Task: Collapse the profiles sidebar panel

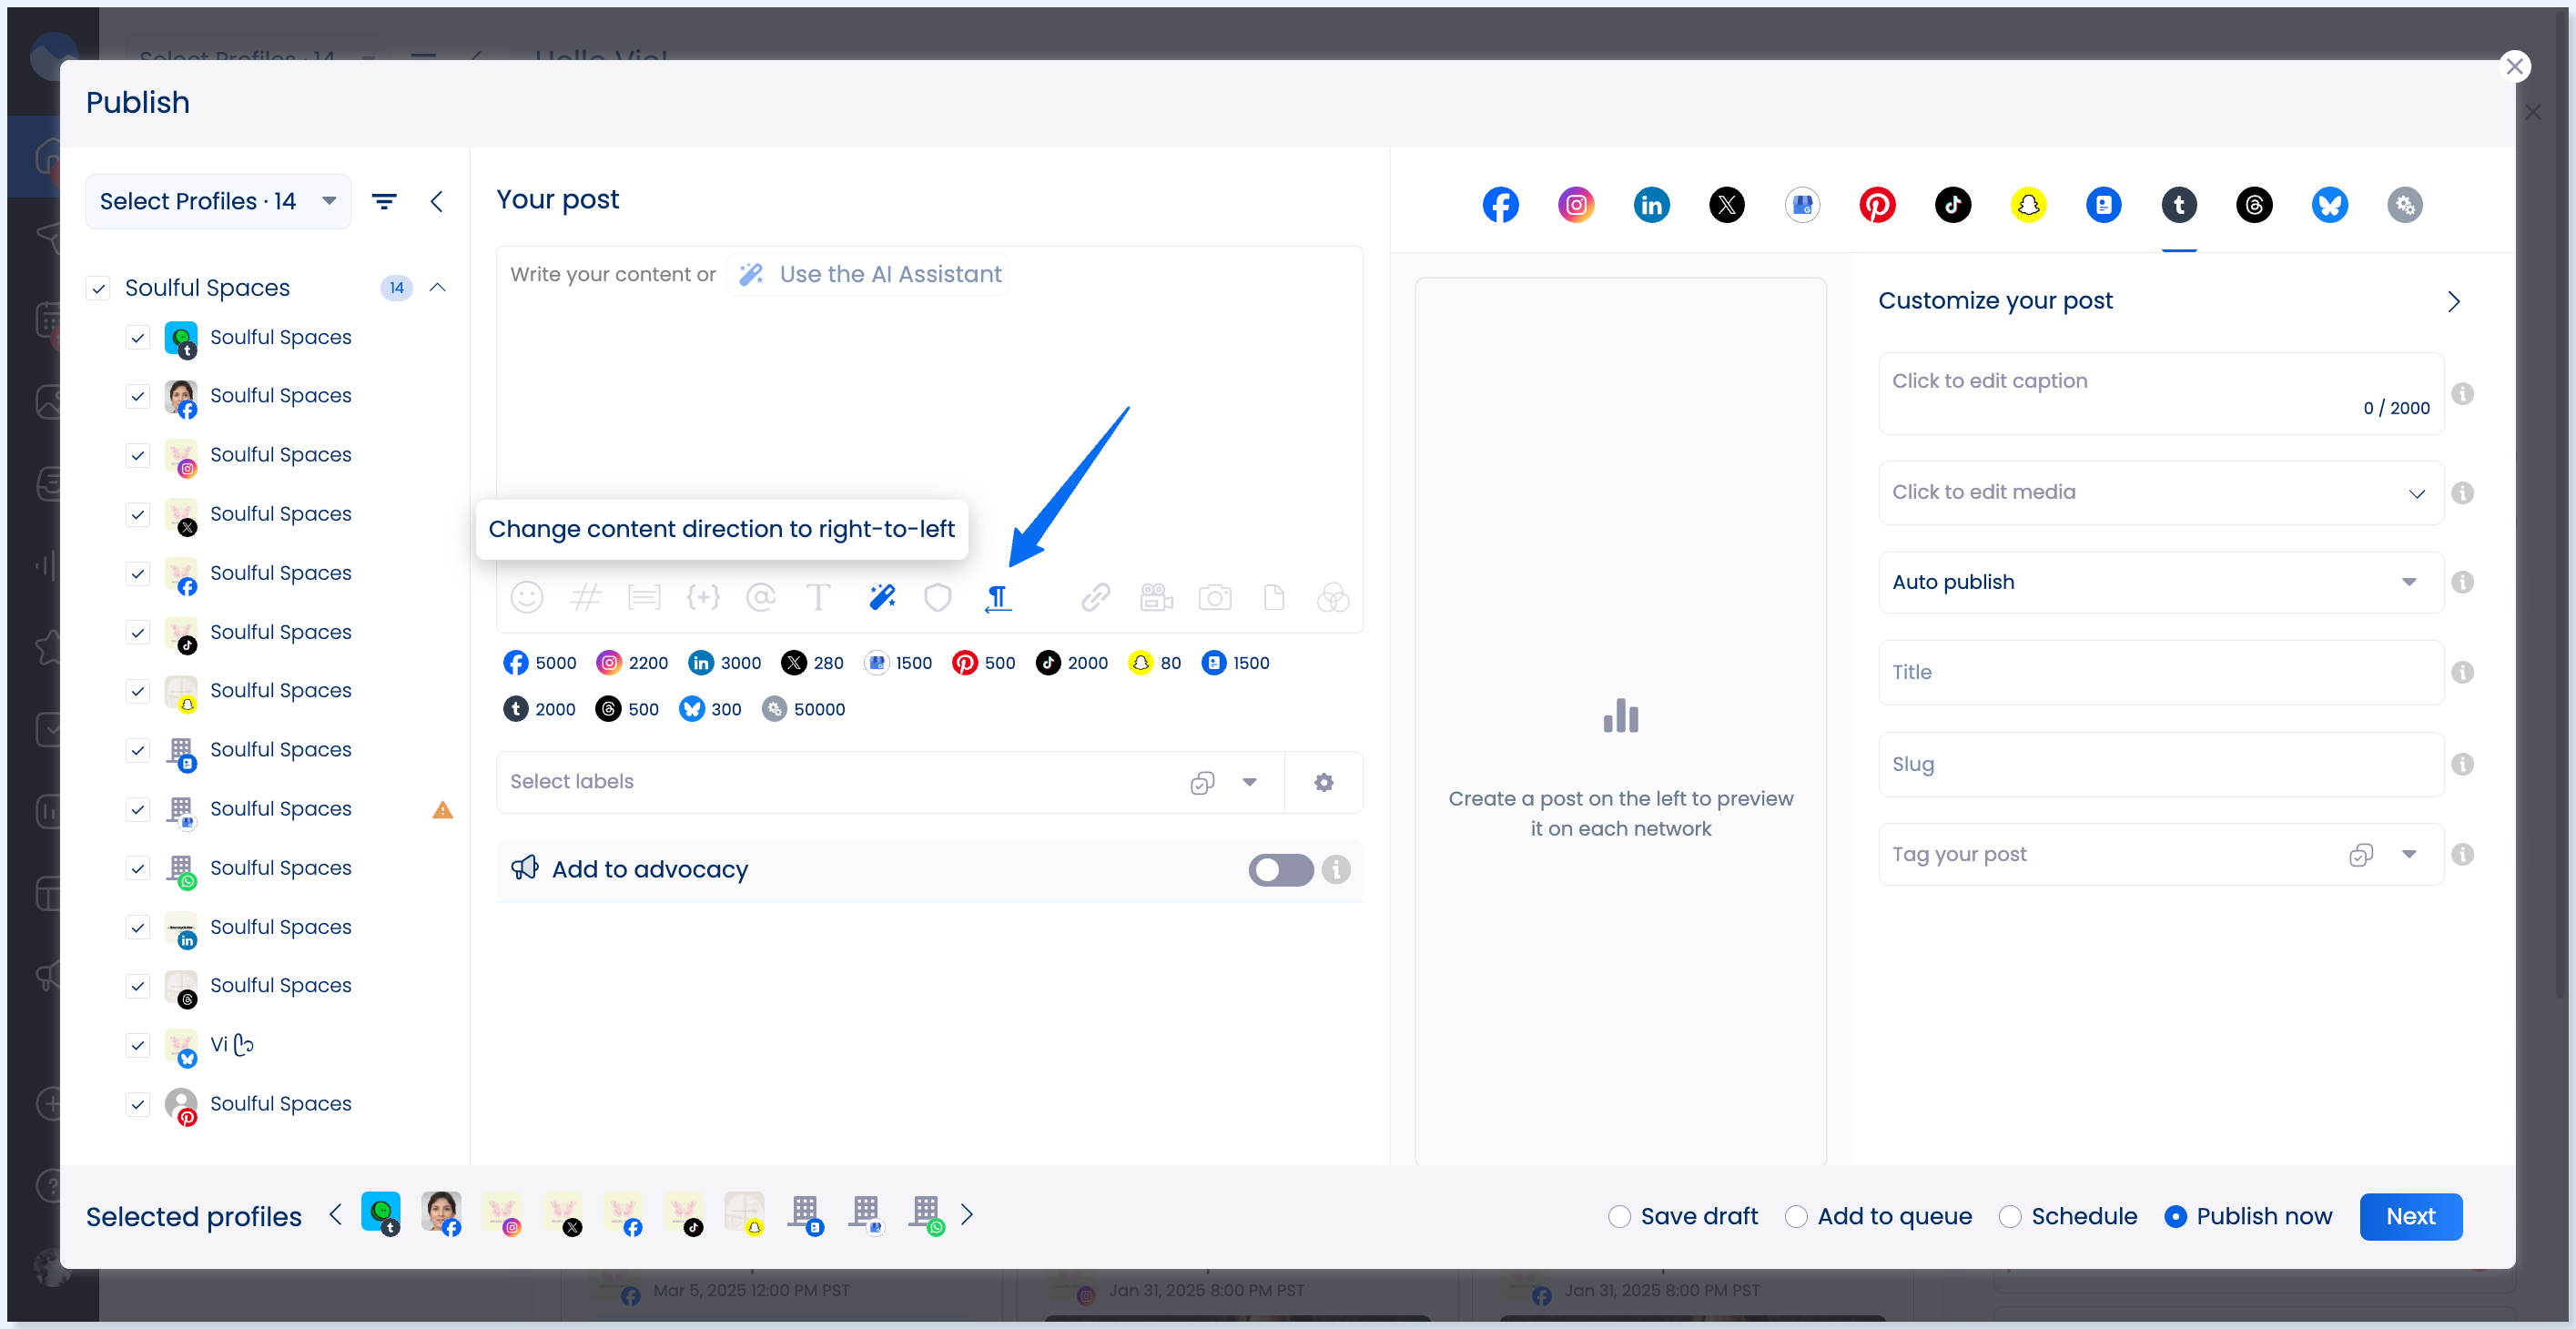Action: tap(436, 201)
